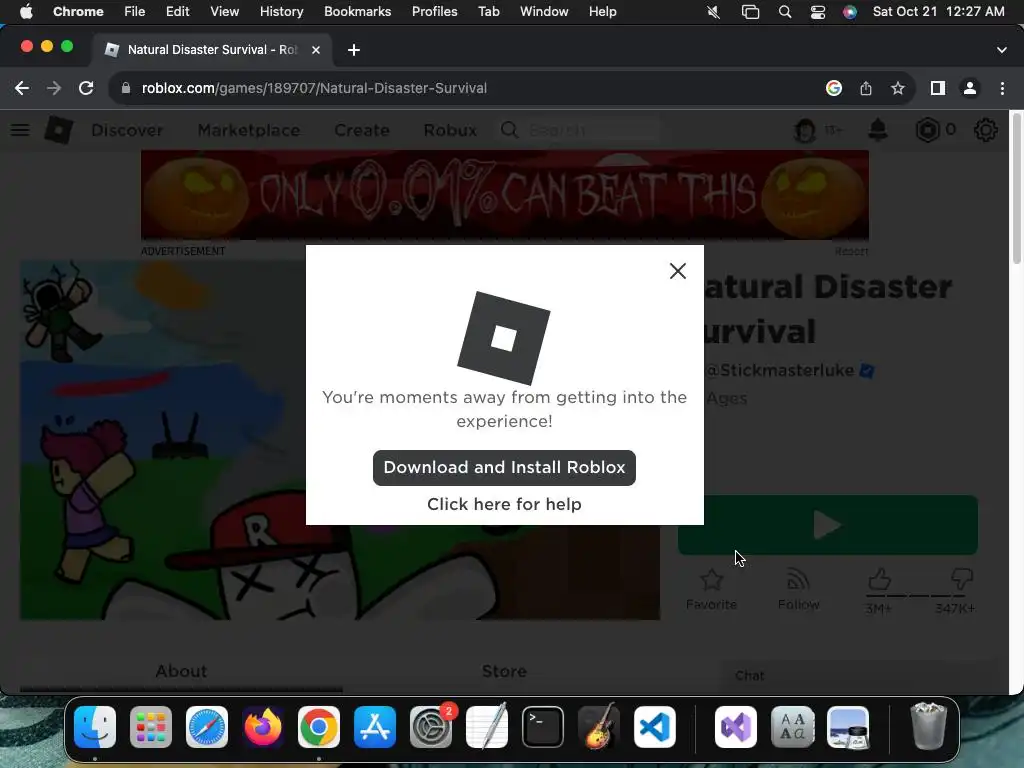Open the Click here for help link

(x=504, y=504)
